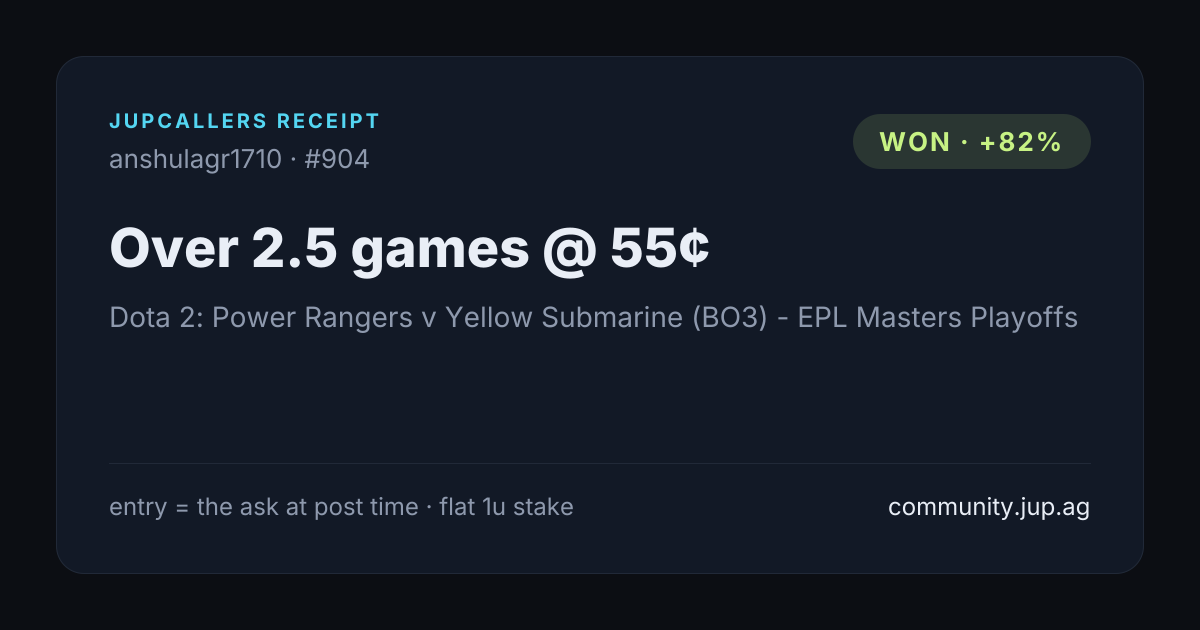Viewport: 1200px width, 630px height.
Task: Select the flat 1u stake text
Action: [x=506, y=507]
